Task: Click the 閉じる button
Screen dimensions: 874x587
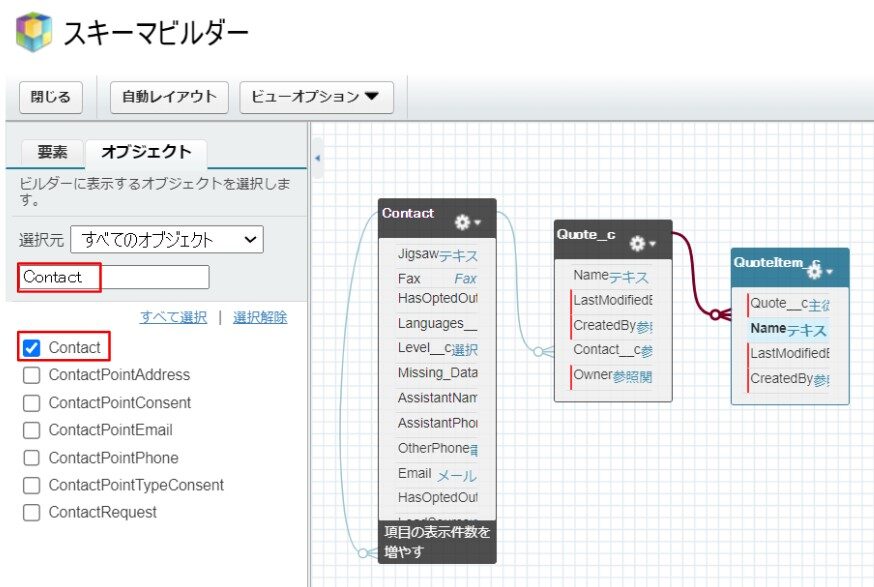Action: tap(51, 97)
